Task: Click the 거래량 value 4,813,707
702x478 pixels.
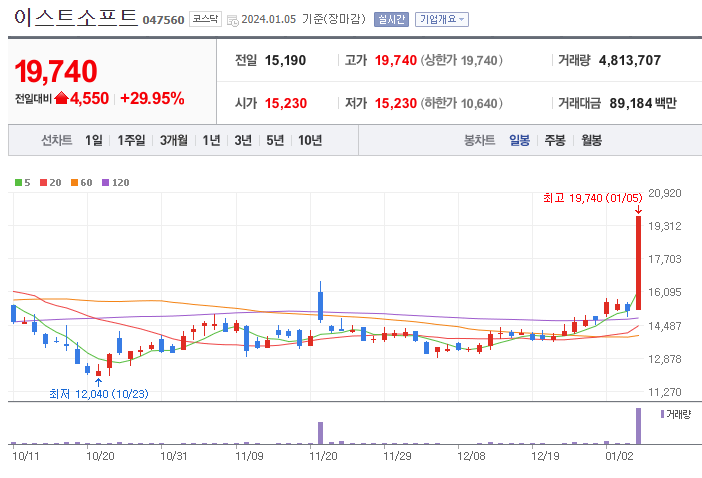Action: tap(629, 60)
